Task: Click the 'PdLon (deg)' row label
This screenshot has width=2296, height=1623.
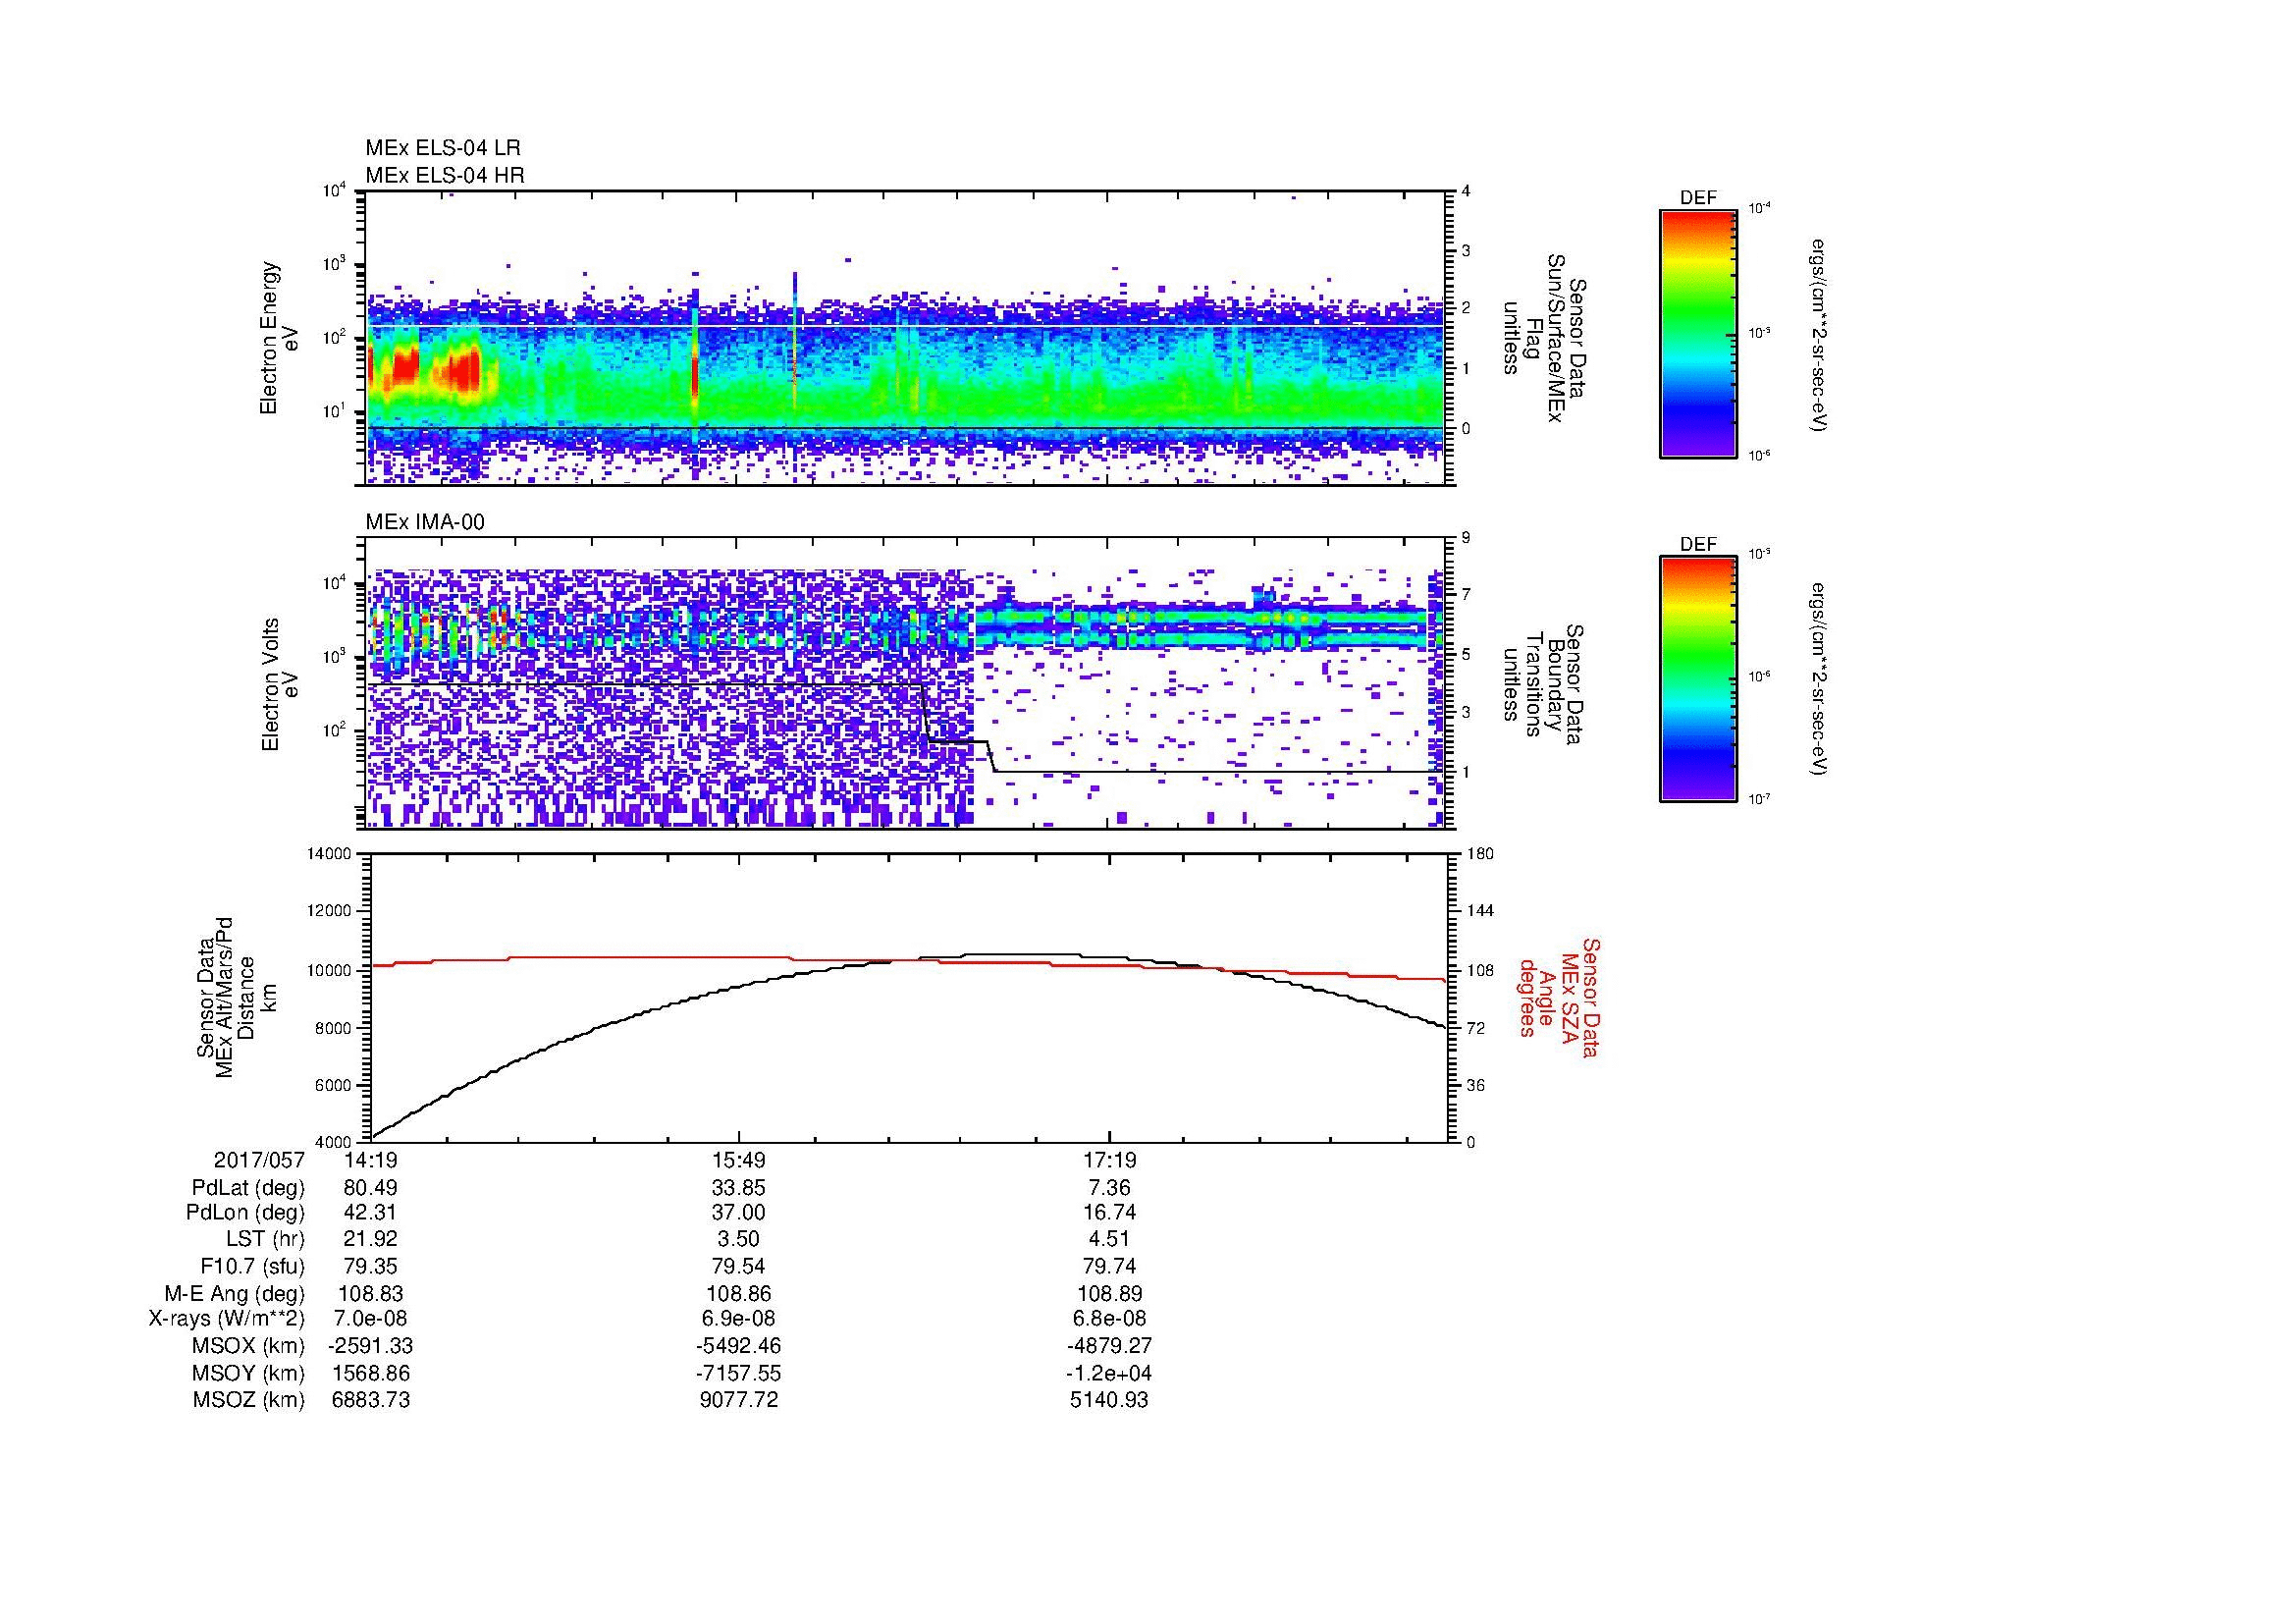Action: pyautogui.click(x=245, y=1213)
